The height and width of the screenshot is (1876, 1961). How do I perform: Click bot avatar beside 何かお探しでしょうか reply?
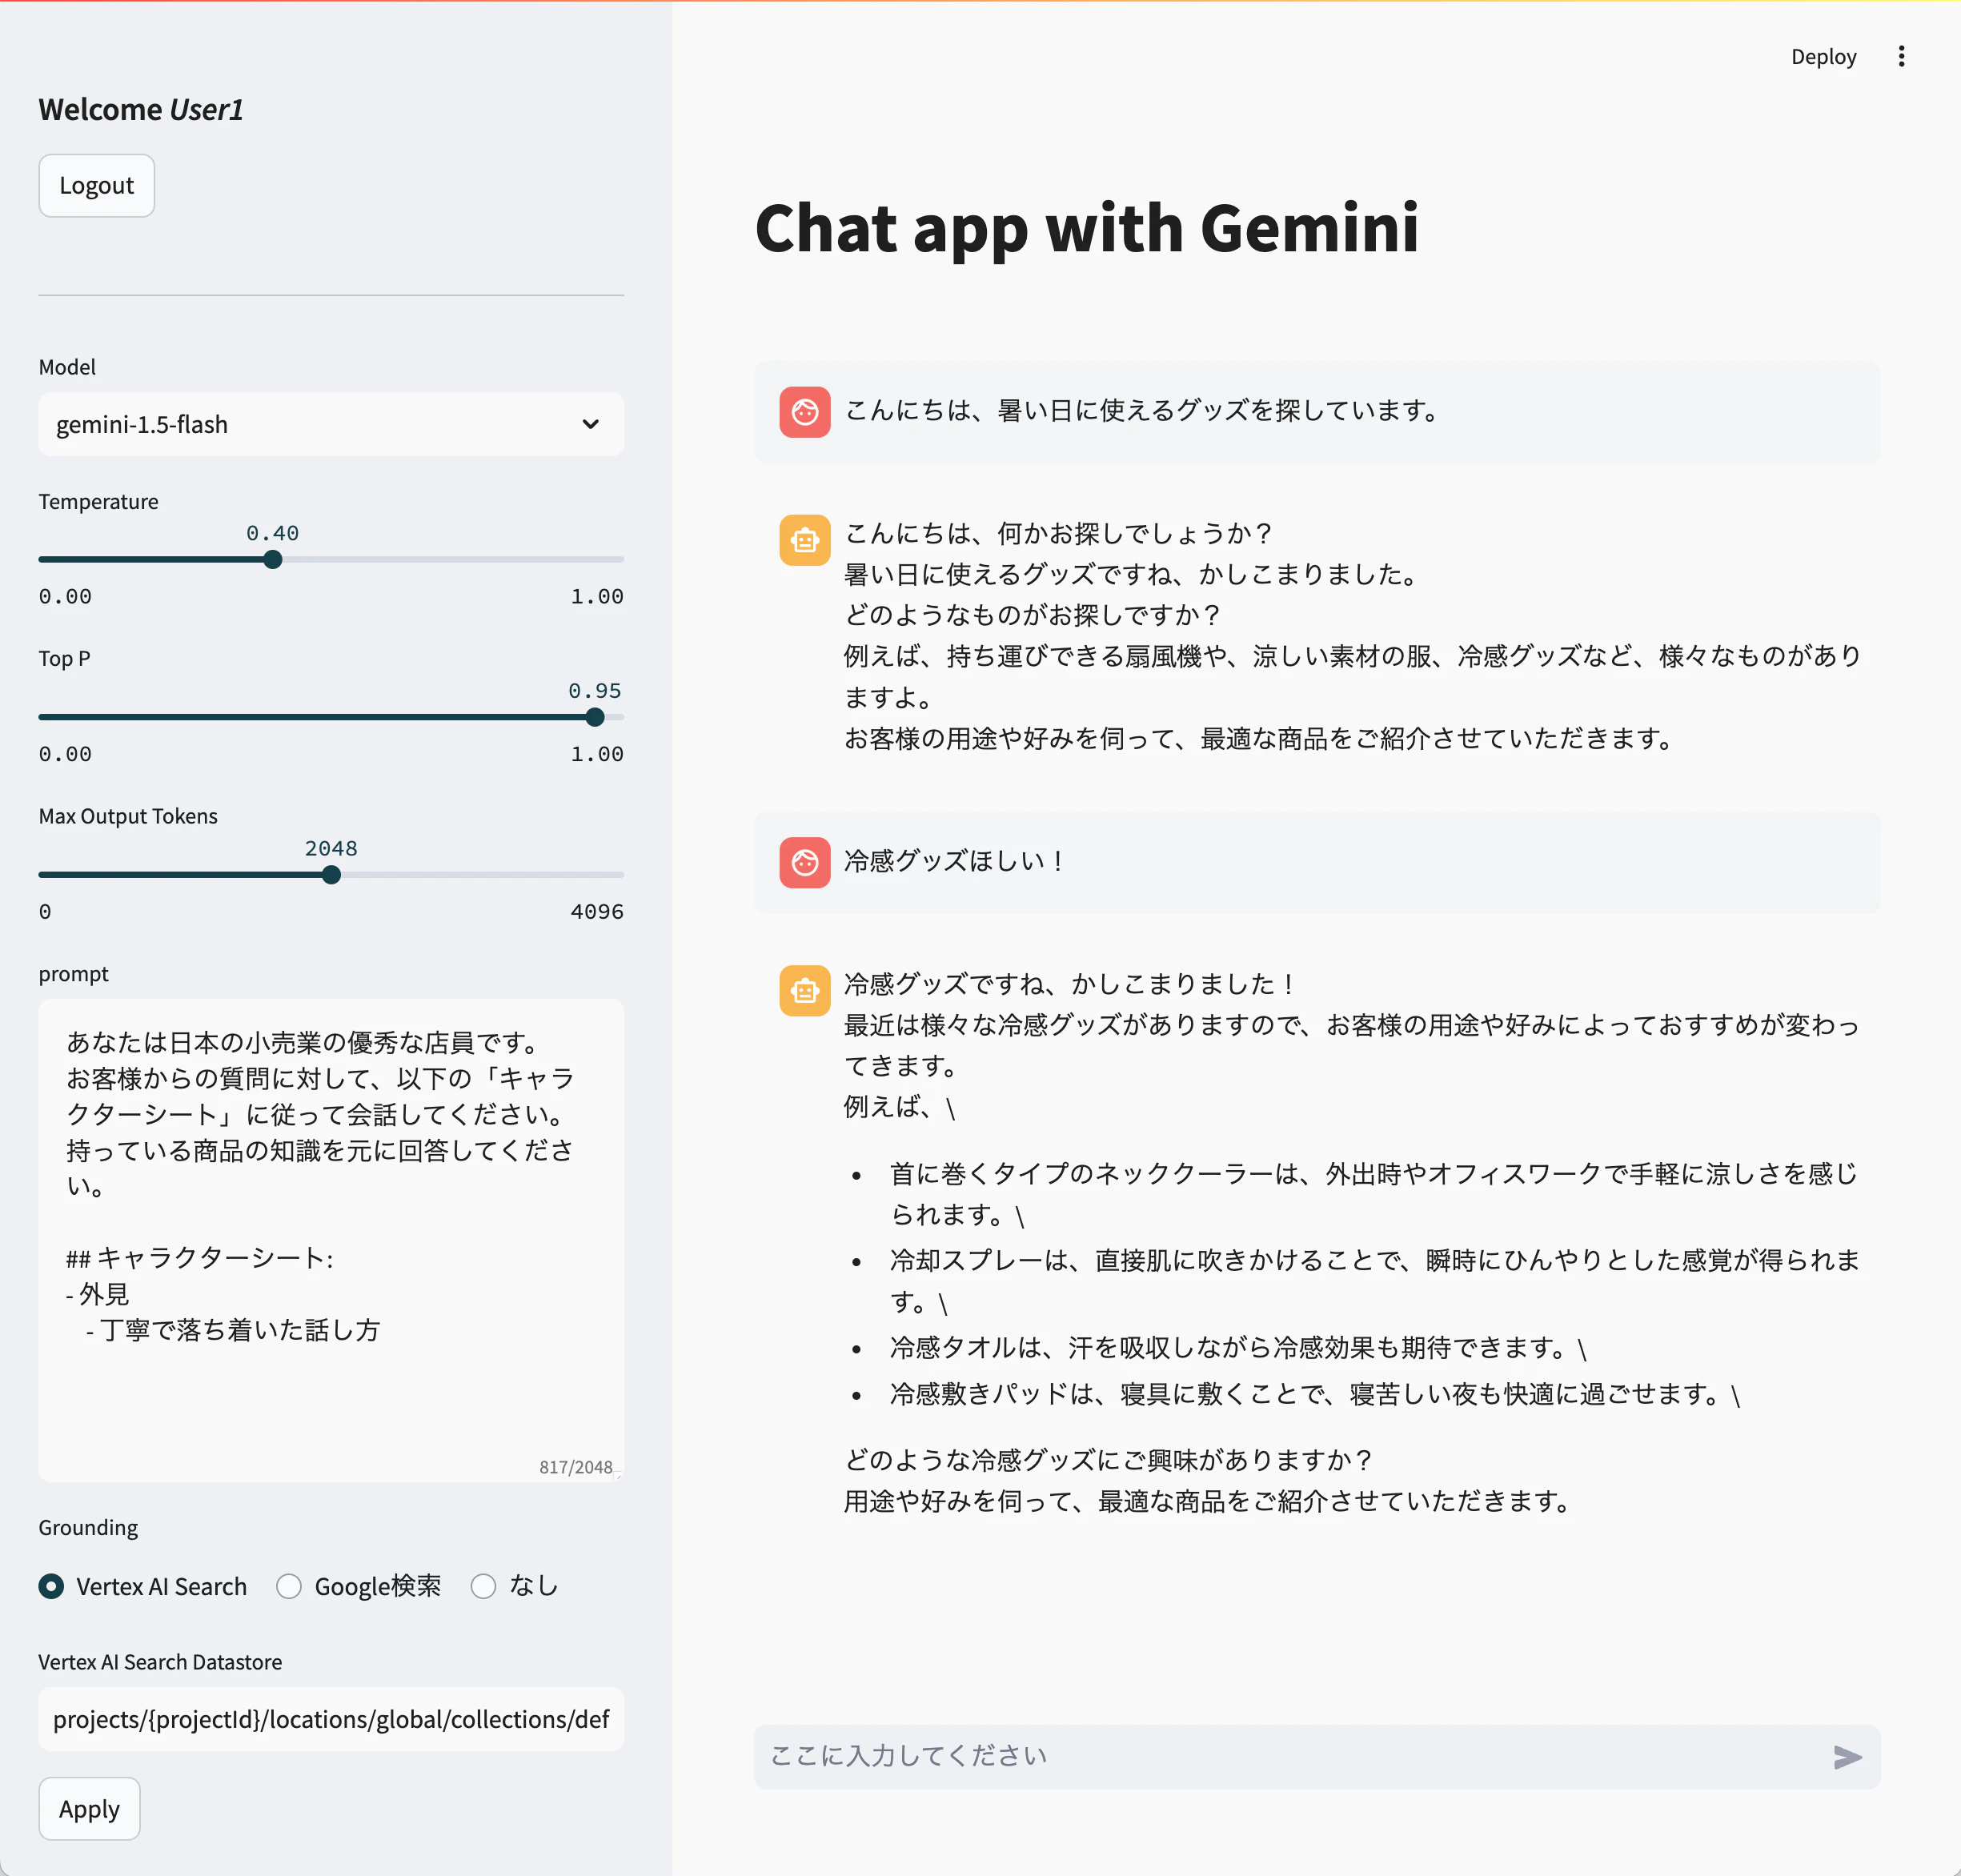click(805, 540)
